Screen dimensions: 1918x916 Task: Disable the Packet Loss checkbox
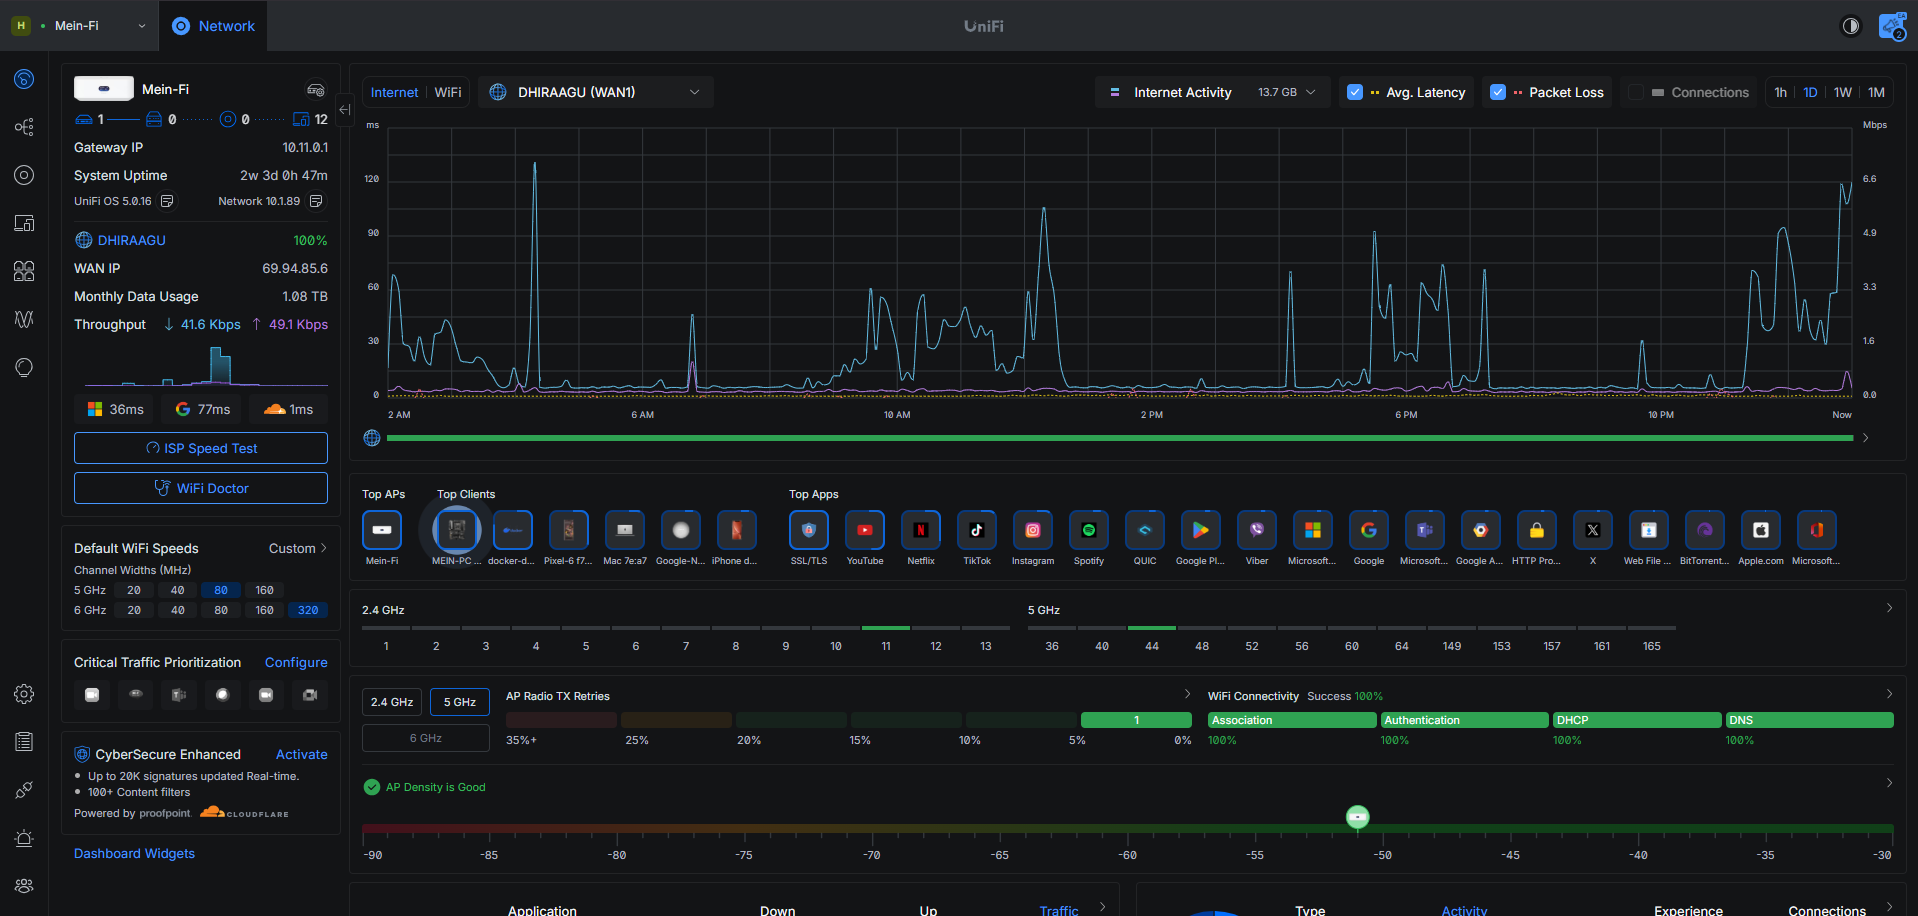click(x=1498, y=92)
